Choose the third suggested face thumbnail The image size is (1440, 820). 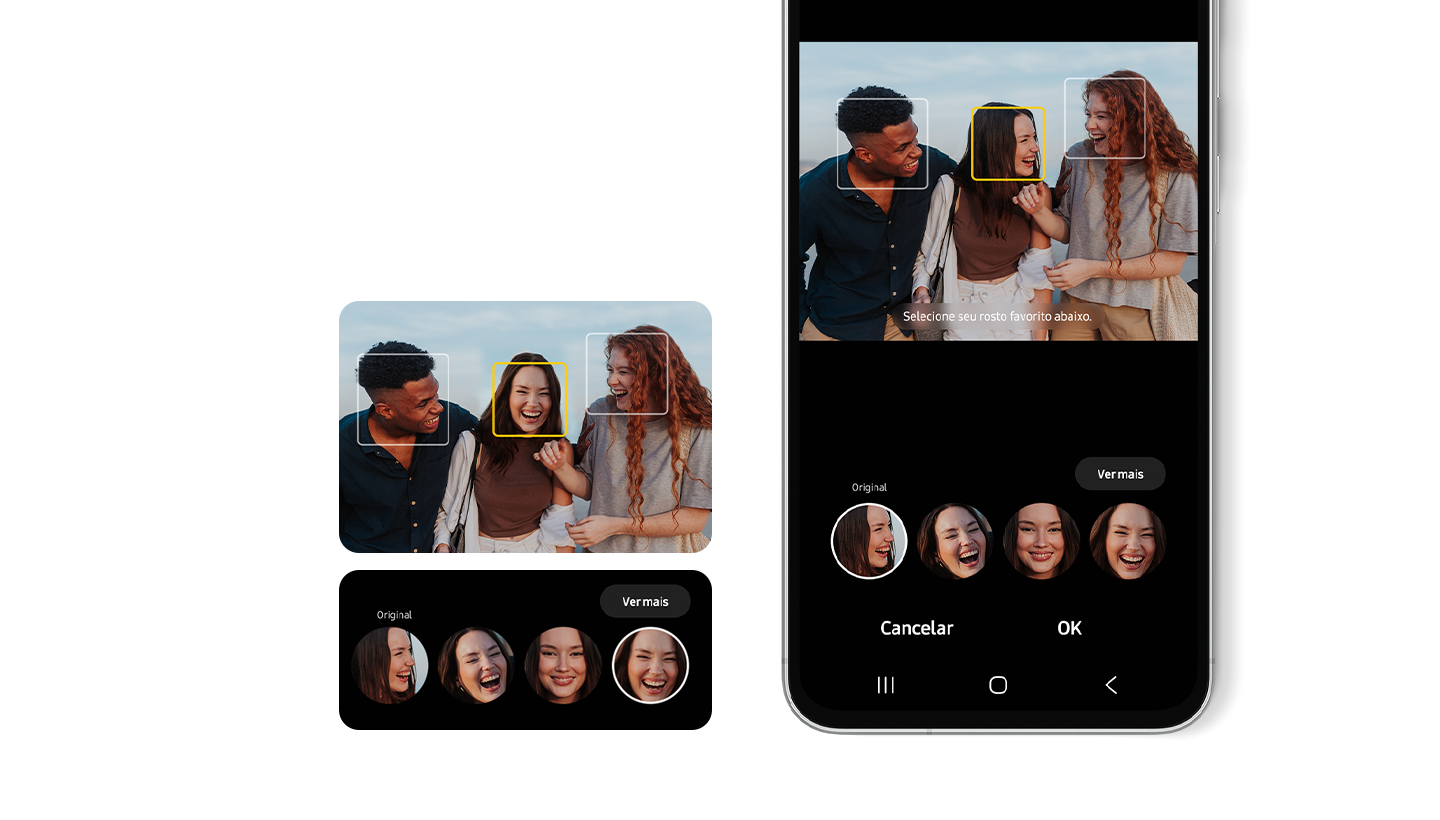pyautogui.click(x=1041, y=541)
